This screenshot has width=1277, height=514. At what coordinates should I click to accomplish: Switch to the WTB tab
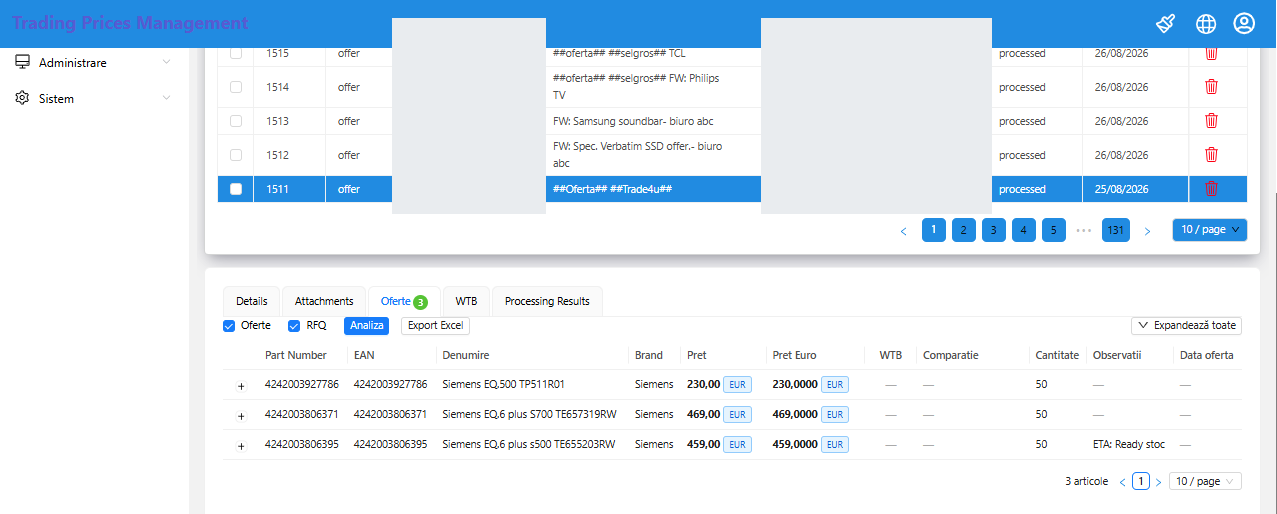click(466, 301)
